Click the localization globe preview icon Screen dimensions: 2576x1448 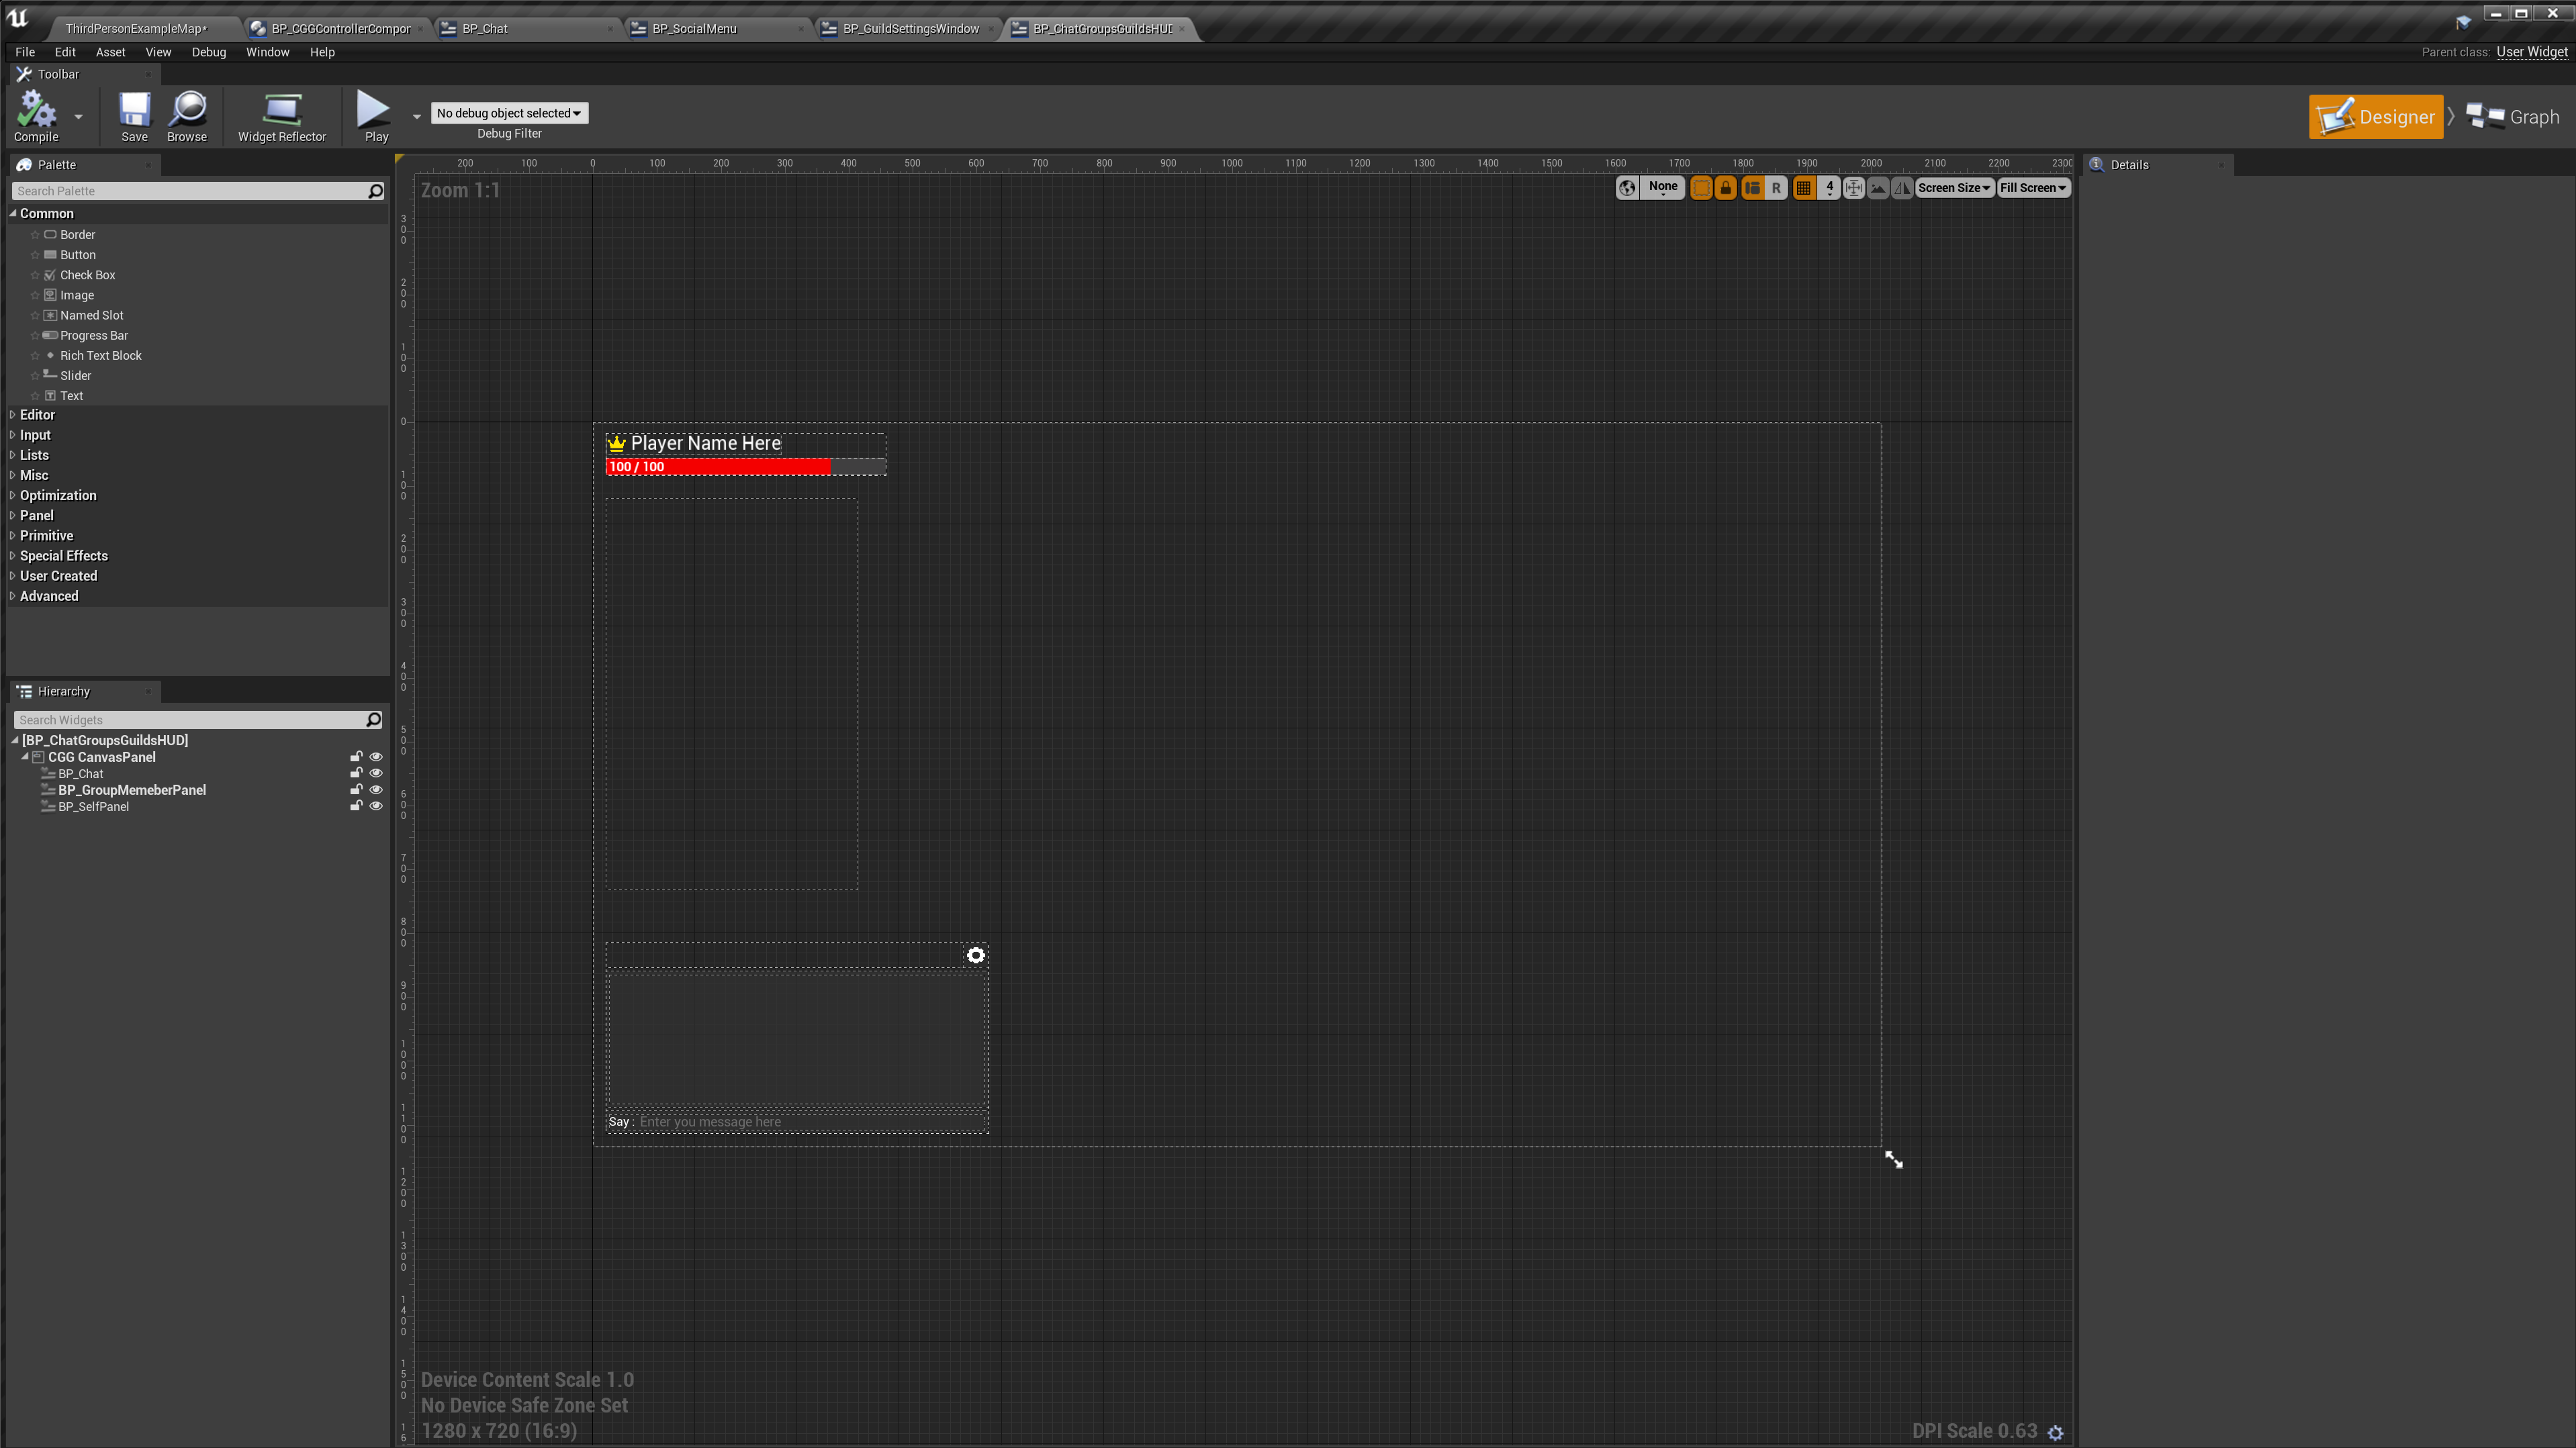[x=1627, y=187]
